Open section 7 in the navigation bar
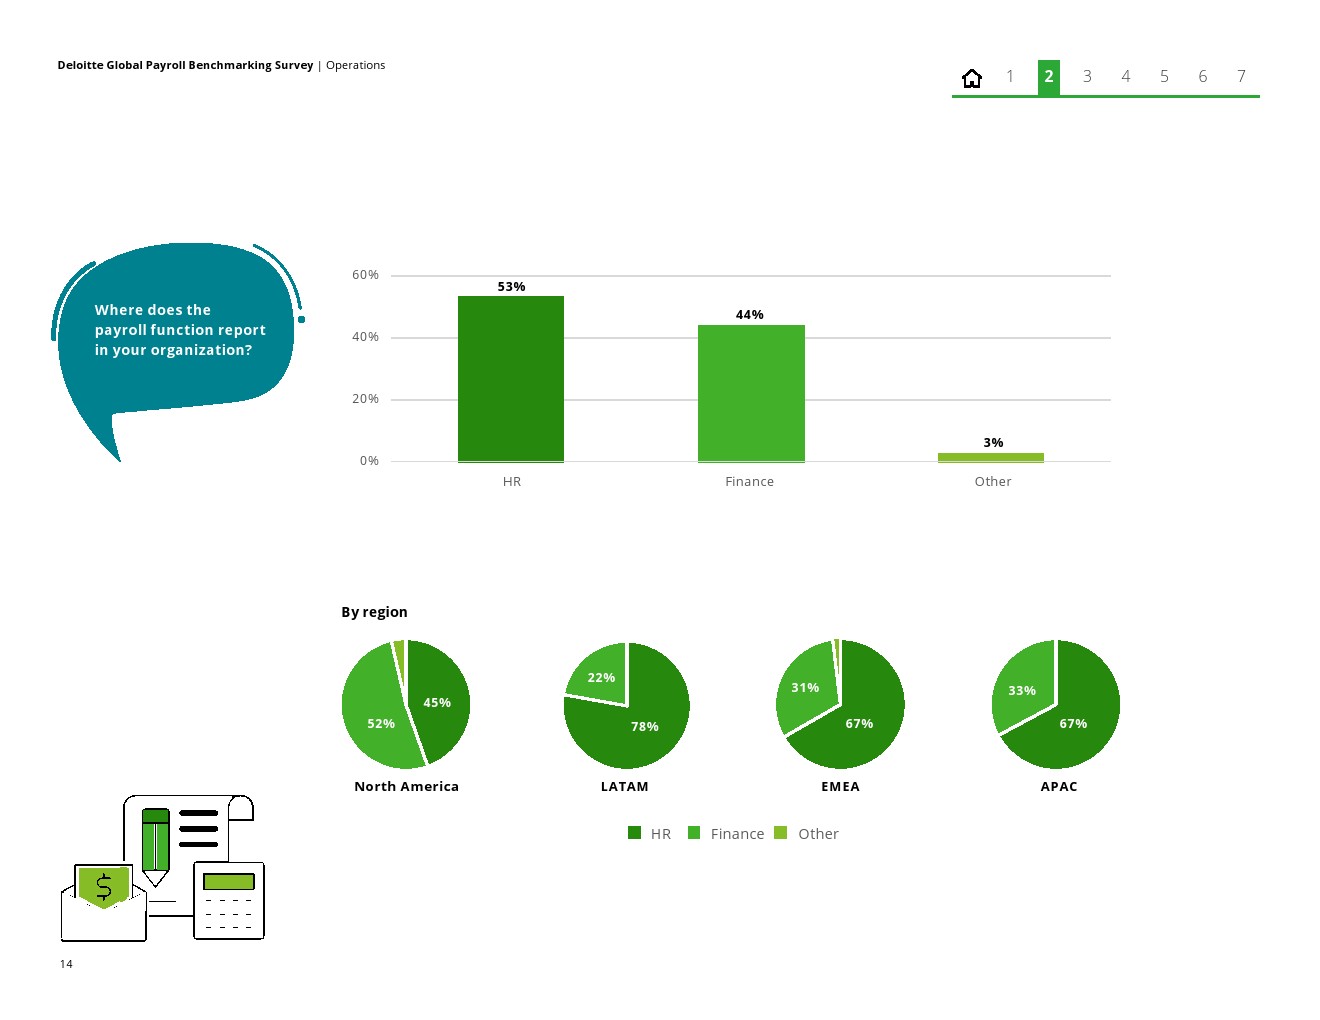Image resolution: width=1320 pixels, height=1020 pixels. [x=1241, y=77]
